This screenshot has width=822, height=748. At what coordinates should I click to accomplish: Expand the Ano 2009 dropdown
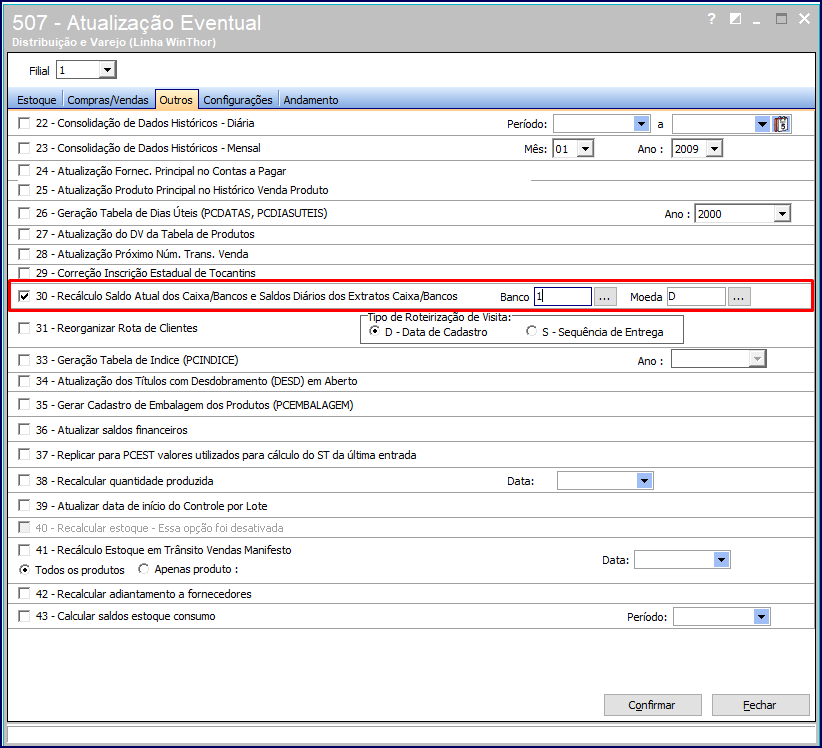point(714,149)
